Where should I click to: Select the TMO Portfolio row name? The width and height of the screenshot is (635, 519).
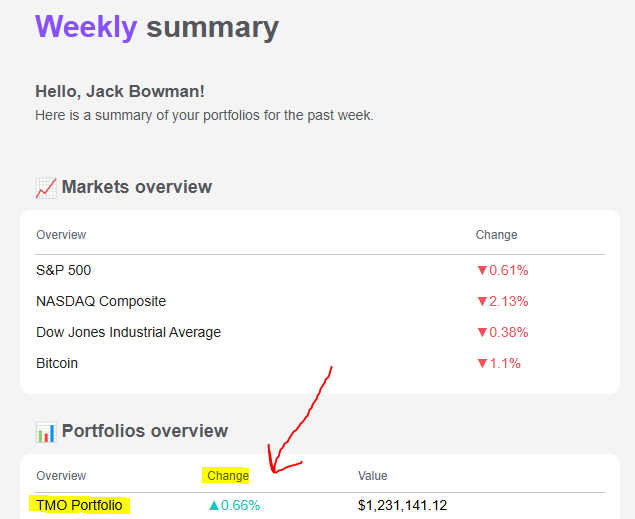79,505
